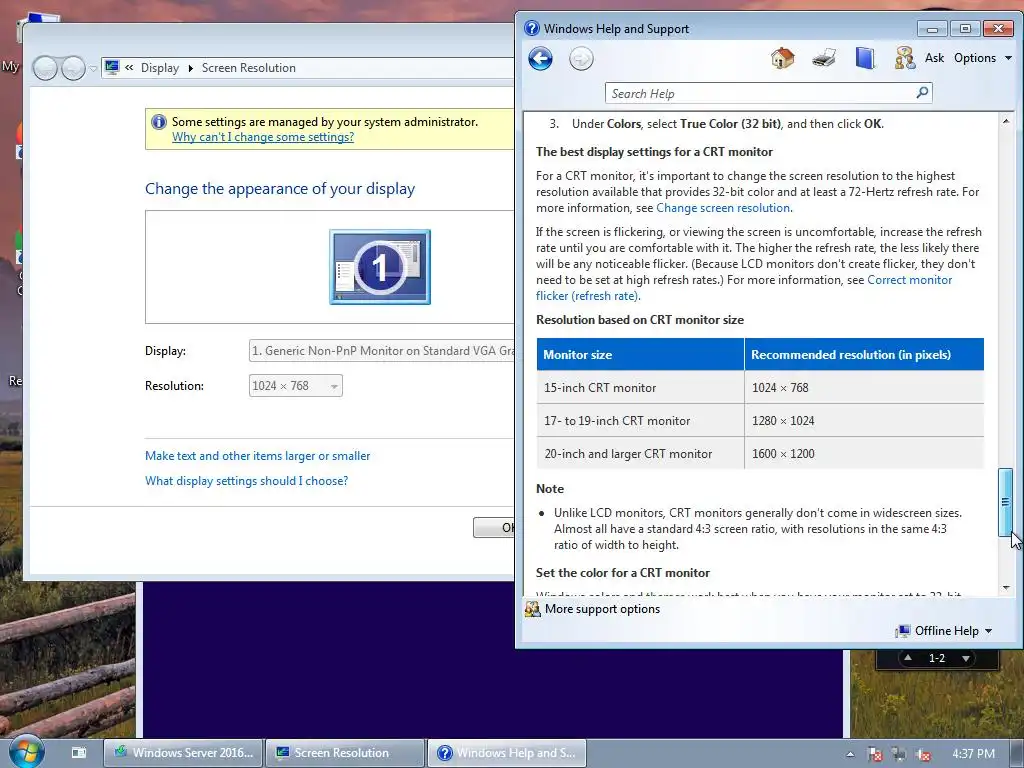Click the search magnifier icon
Viewport: 1024px width, 768px height.
[x=922, y=93]
